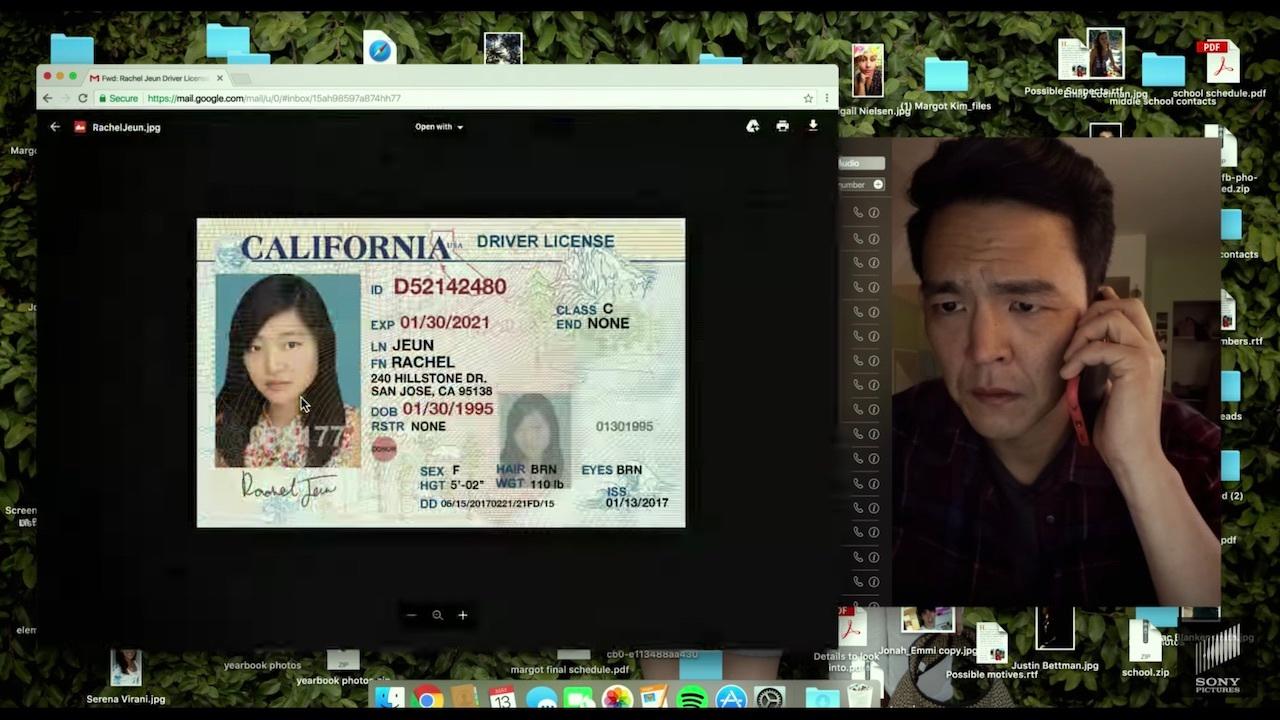The image size is (1280, 720).
Task: Reload the Gmail page
Action: pyautogui.click(x=83, y=98)
